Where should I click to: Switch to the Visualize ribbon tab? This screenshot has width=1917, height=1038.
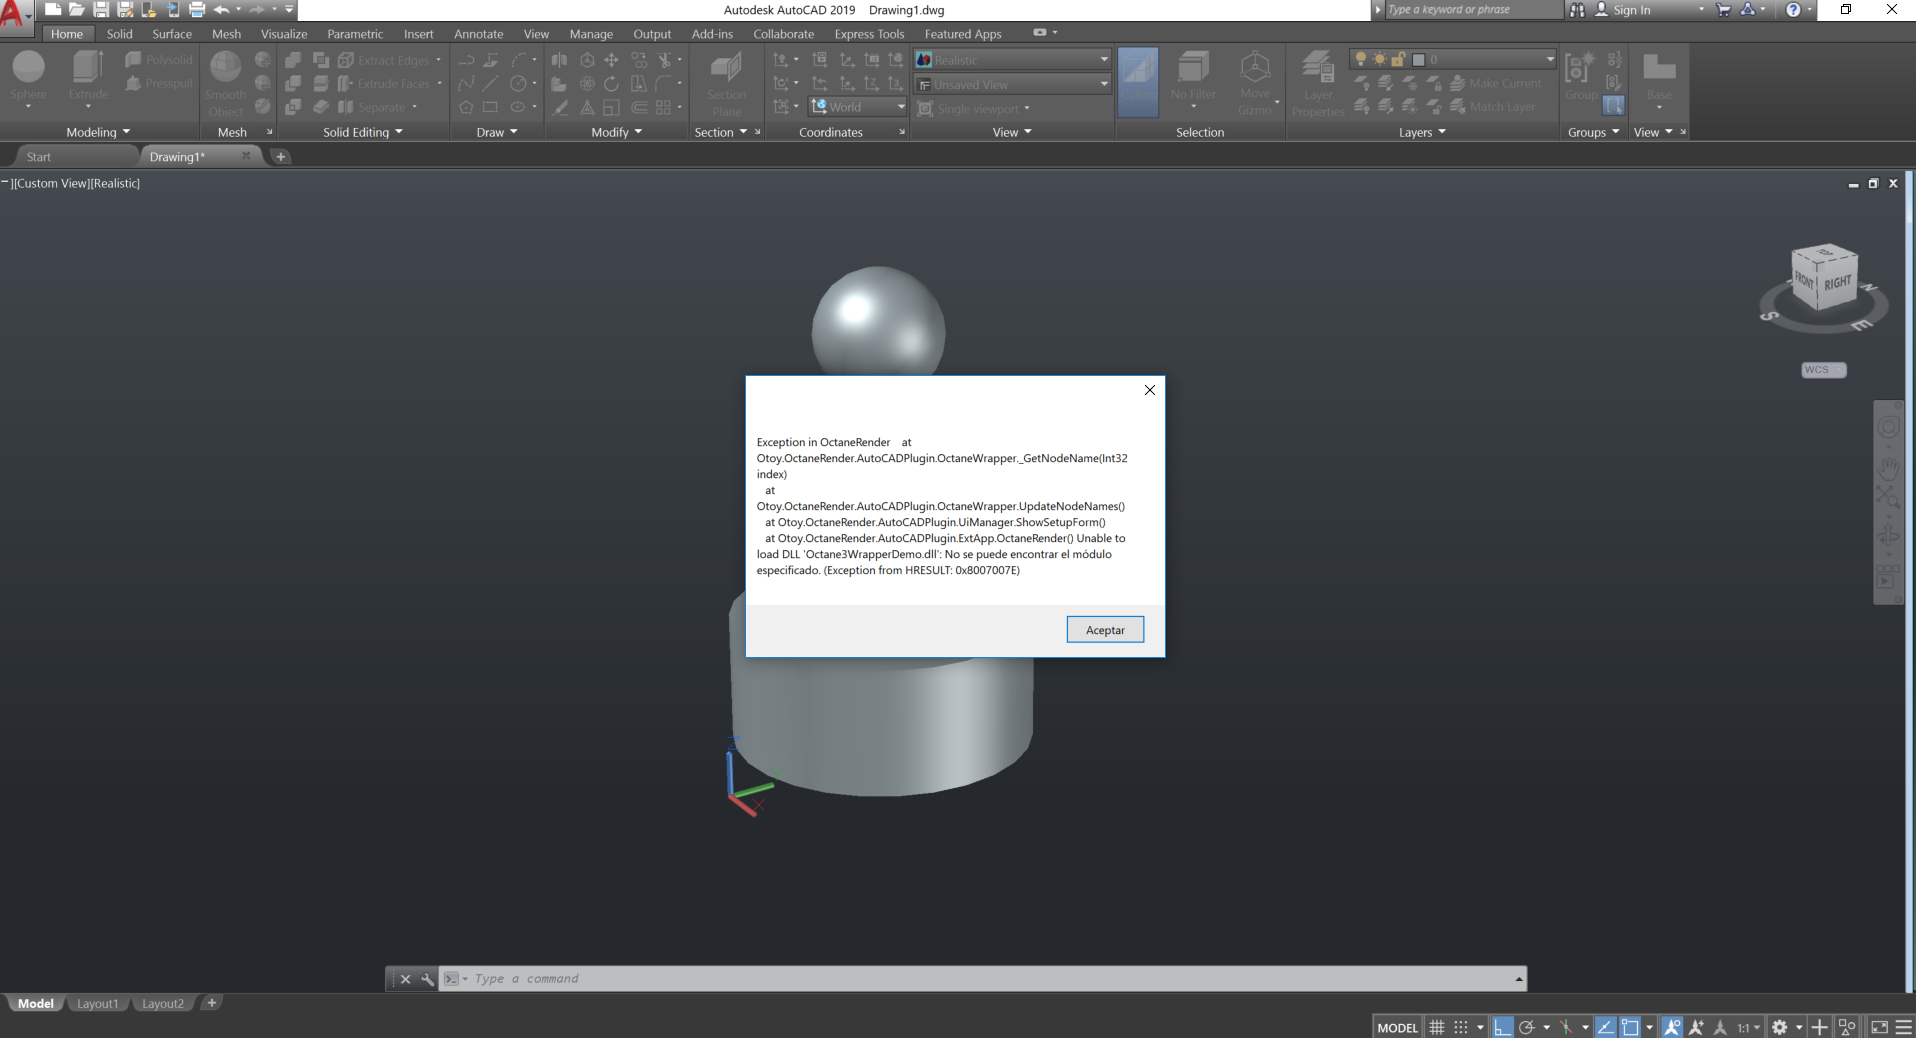point(284,34)
